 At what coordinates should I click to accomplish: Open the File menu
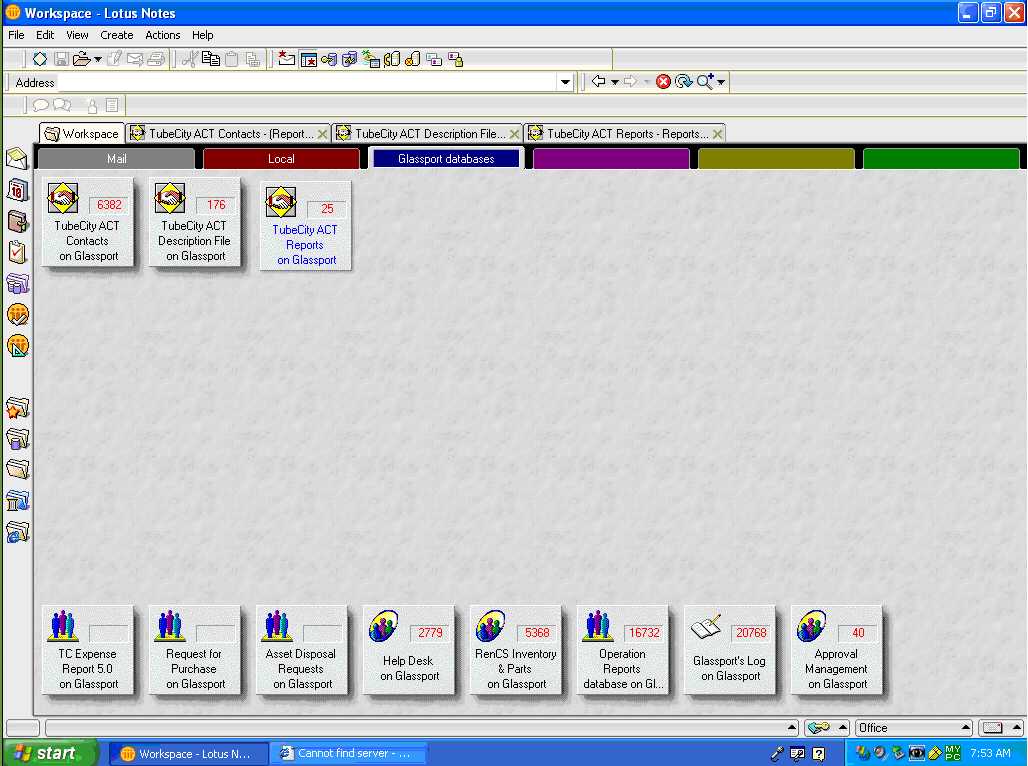(16, 35)
